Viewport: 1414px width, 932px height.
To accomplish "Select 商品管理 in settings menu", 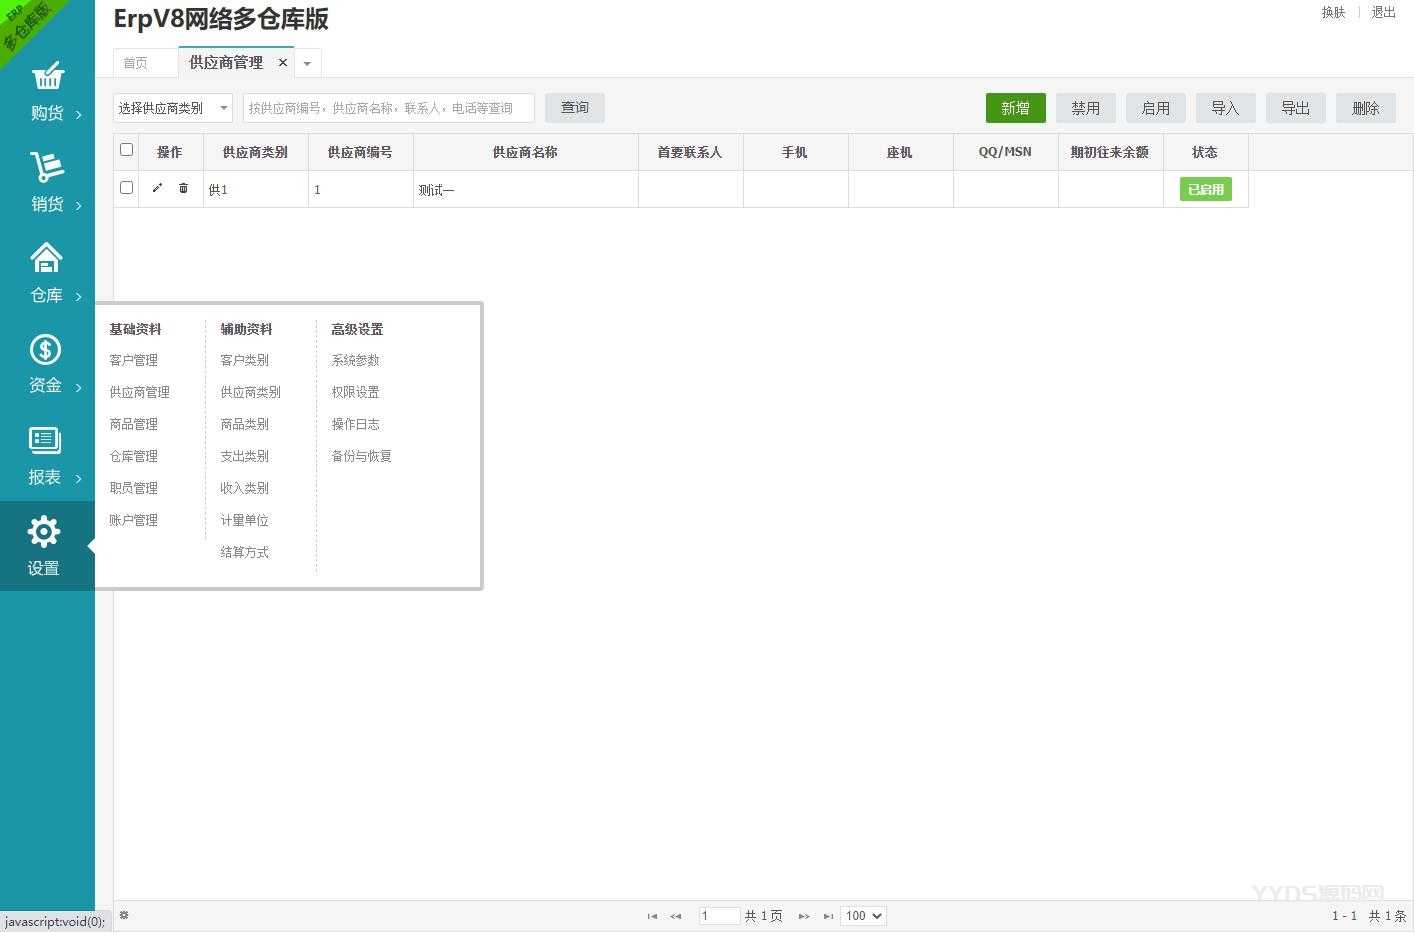I will 134,424.
